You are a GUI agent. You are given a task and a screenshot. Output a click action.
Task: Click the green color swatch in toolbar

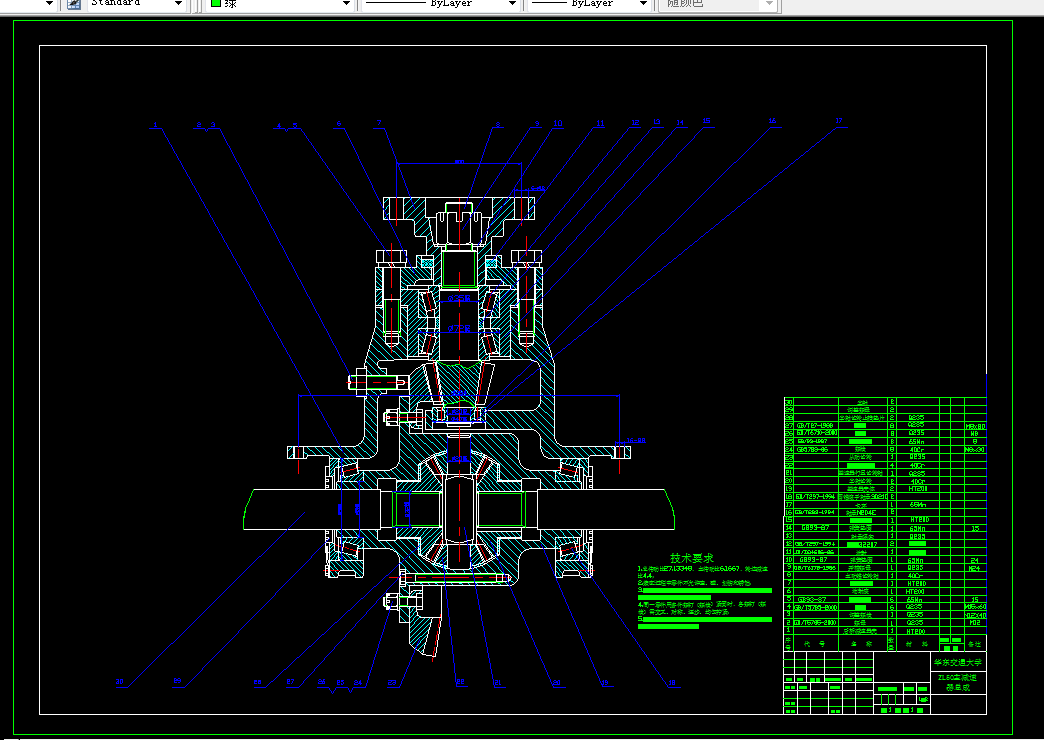tap(216, 3)
